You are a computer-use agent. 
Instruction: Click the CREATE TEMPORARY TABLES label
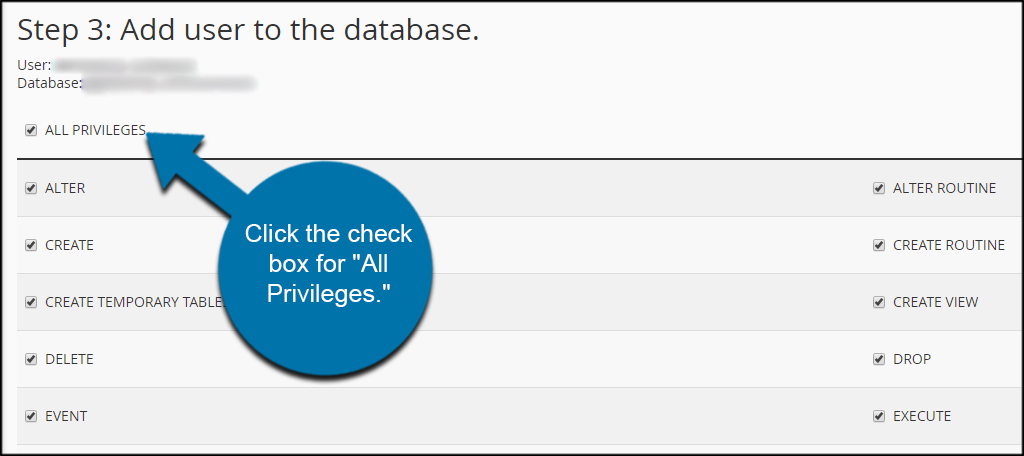tap(135, 302)
